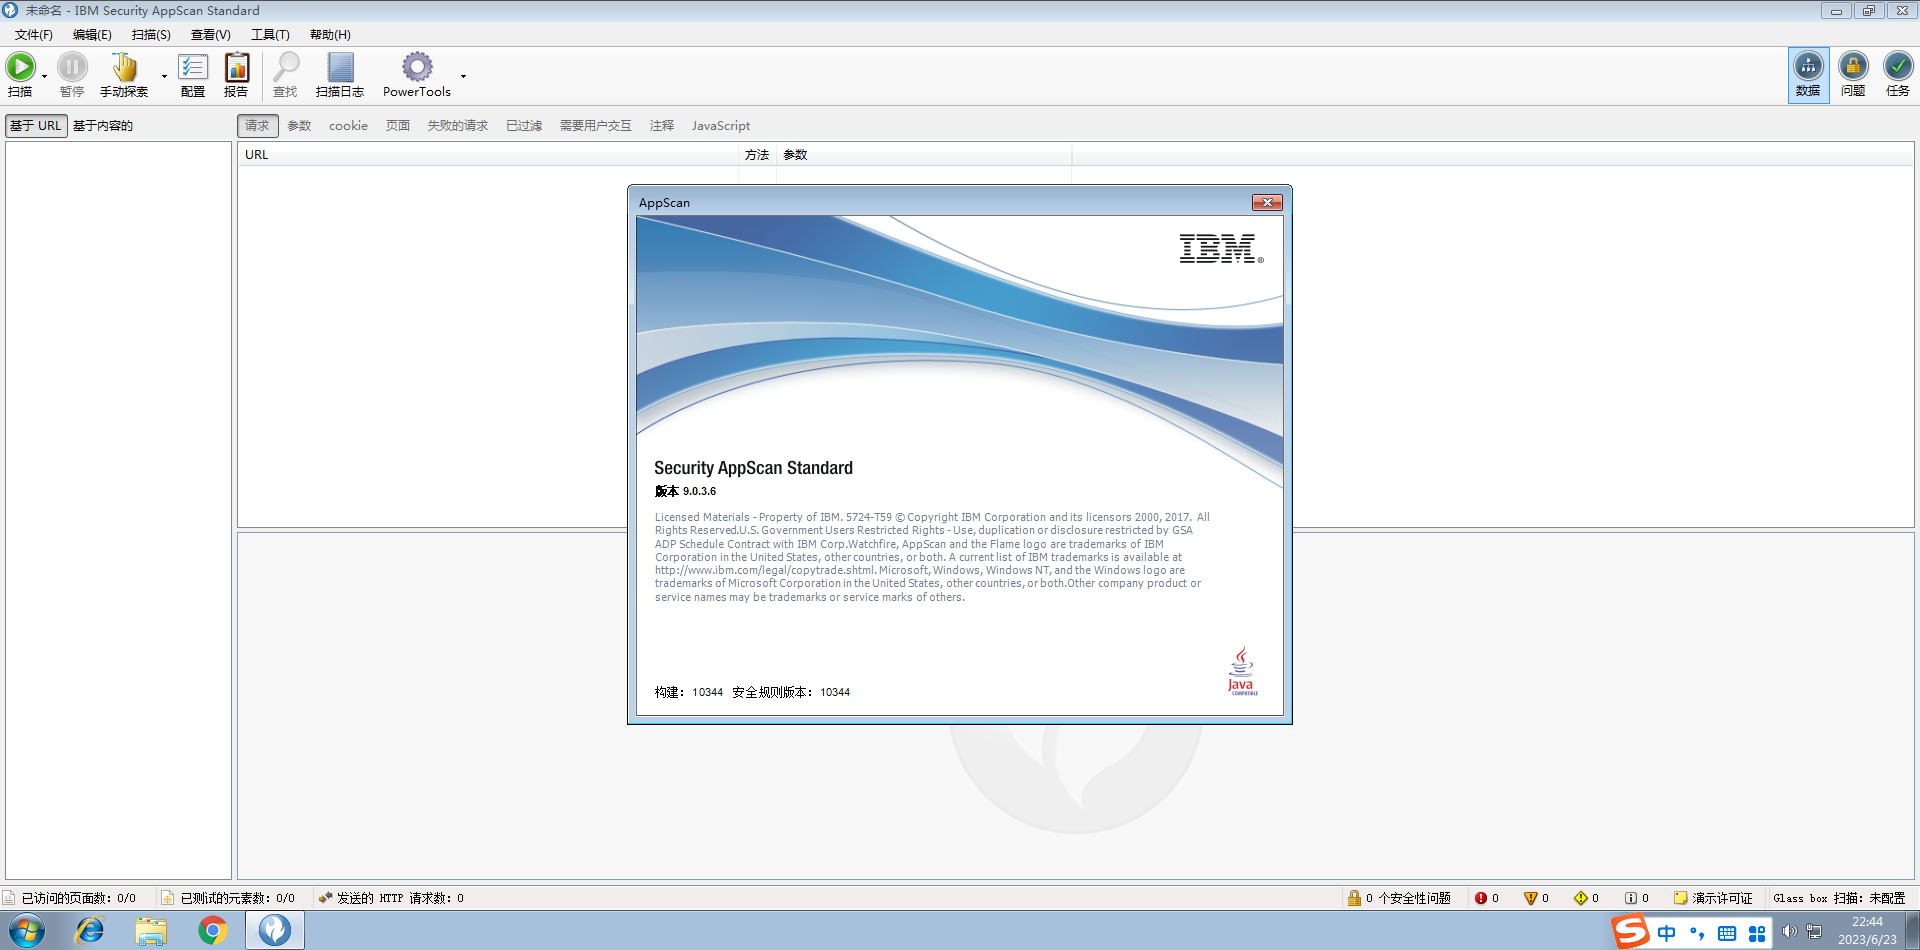Click the sent HTTP requests status entry

point(391,898)
